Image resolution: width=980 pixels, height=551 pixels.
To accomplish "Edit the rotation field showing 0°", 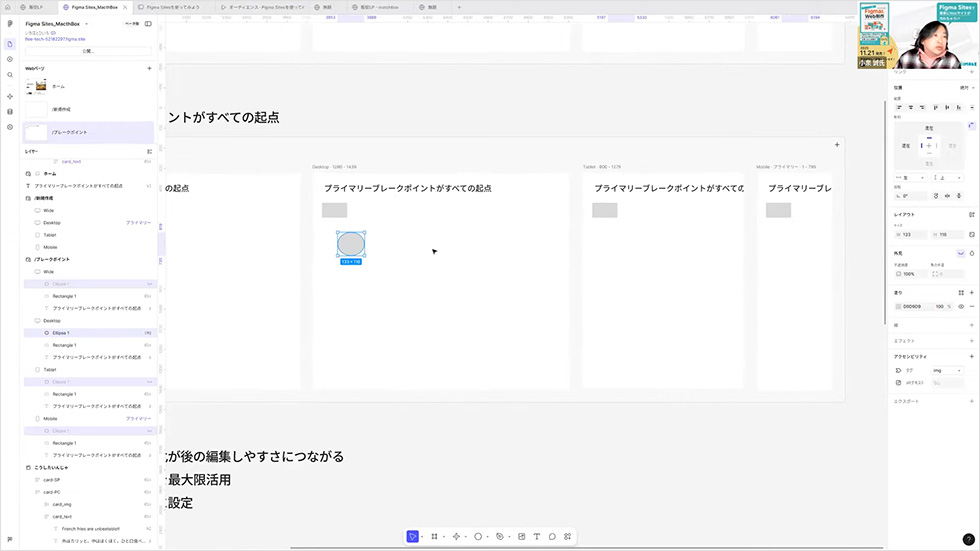I will point(911,196).
